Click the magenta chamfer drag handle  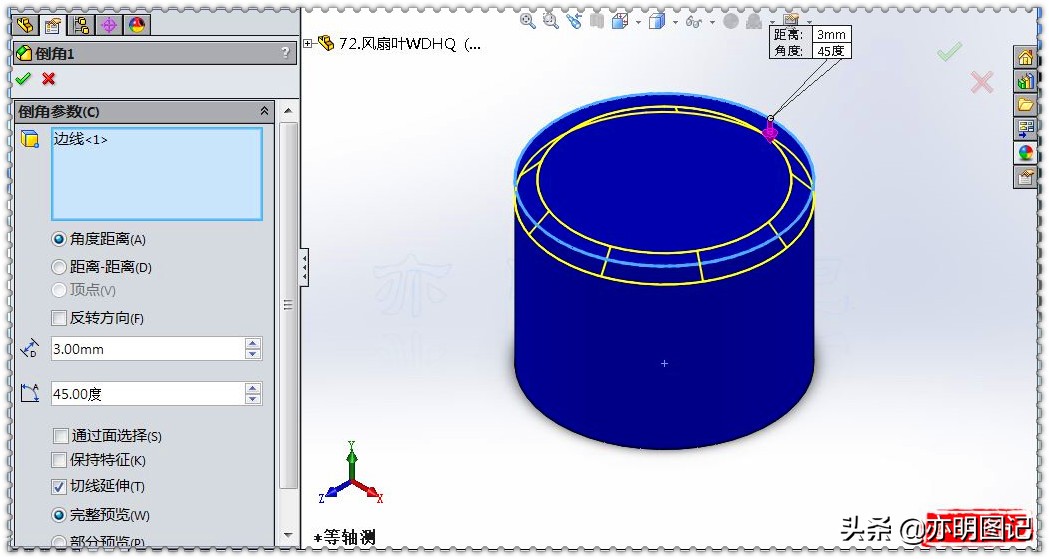(x=770, y=132)
